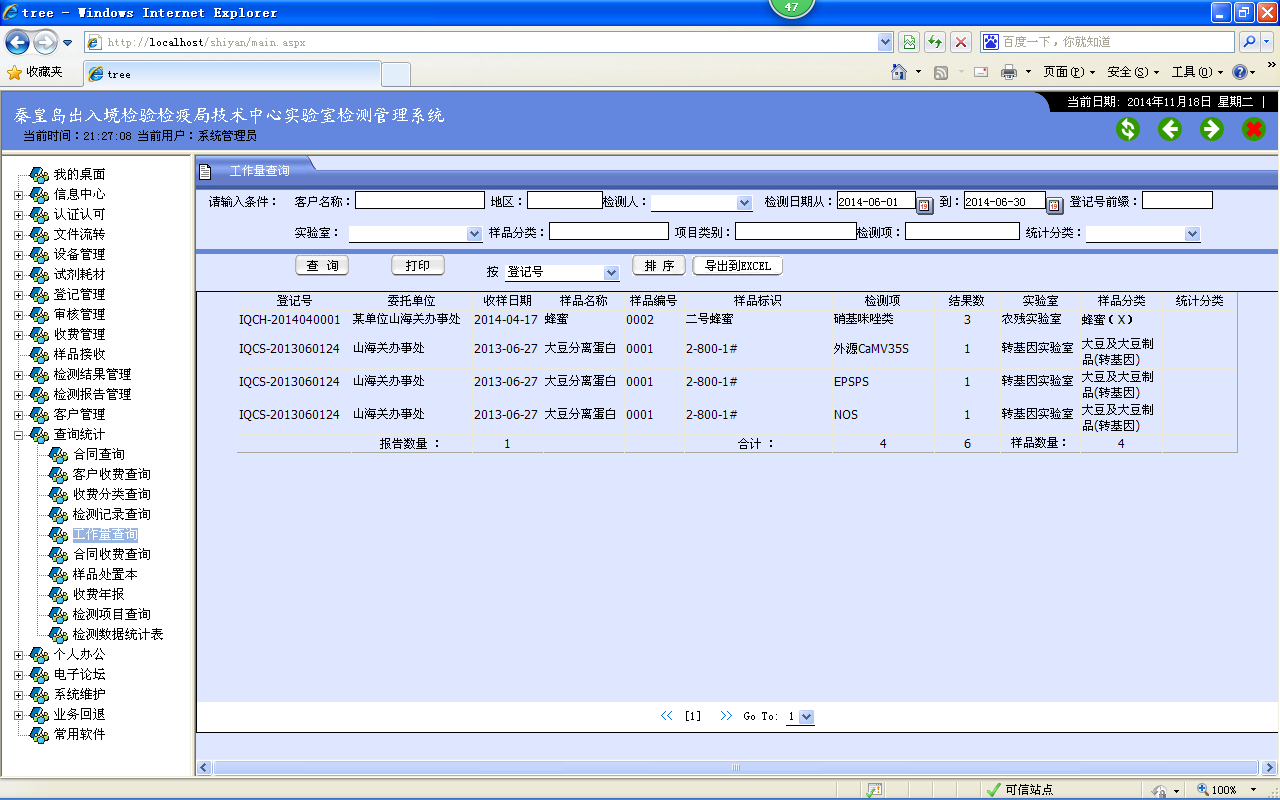Image resolution: width=1280 pixels, height=800 pixels.
Task: Select 检测记录查询 in the sidebar
Action: point(111,514)
